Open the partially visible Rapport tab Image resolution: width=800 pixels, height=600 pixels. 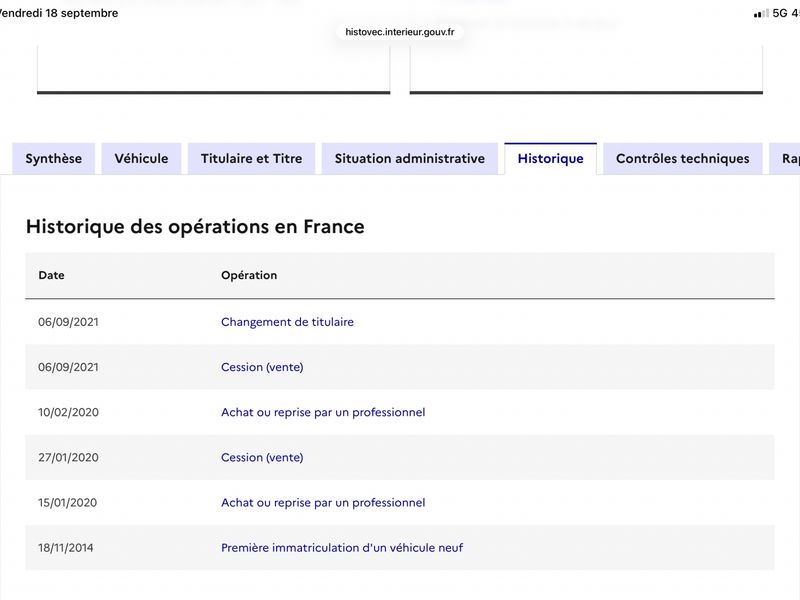[786, 159]
